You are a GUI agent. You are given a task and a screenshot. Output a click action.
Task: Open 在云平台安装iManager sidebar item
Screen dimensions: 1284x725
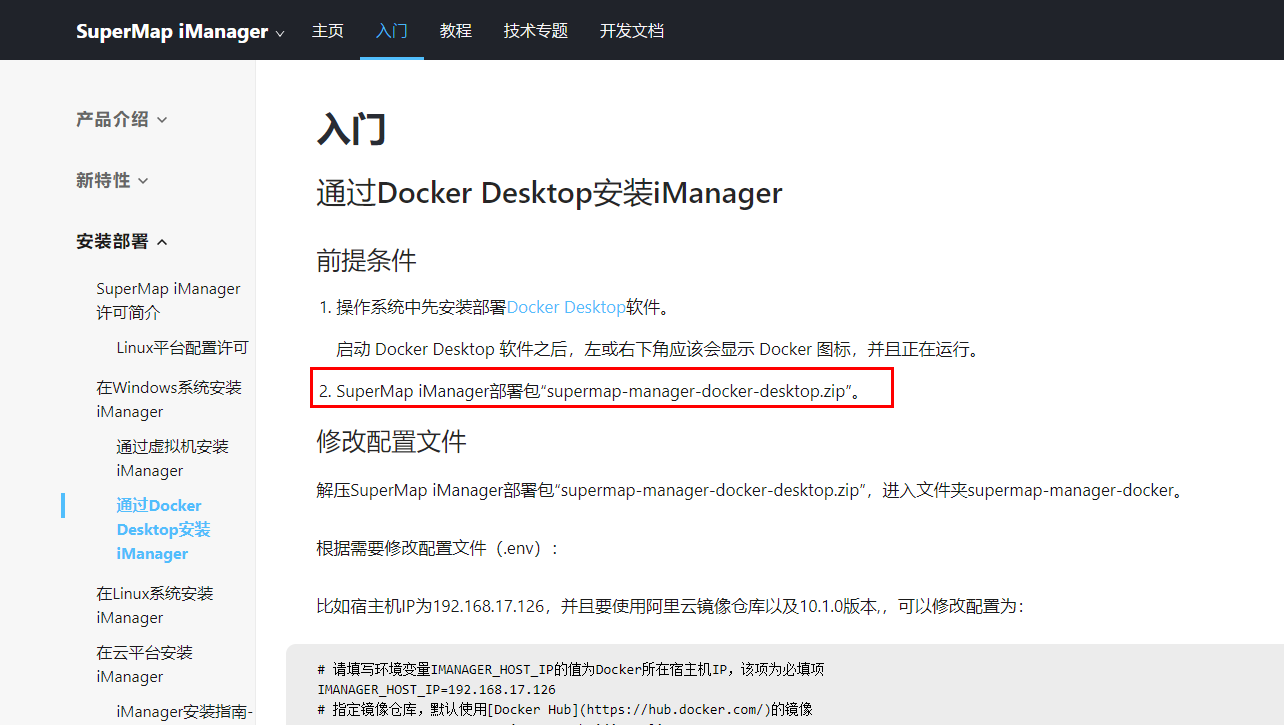144,664
